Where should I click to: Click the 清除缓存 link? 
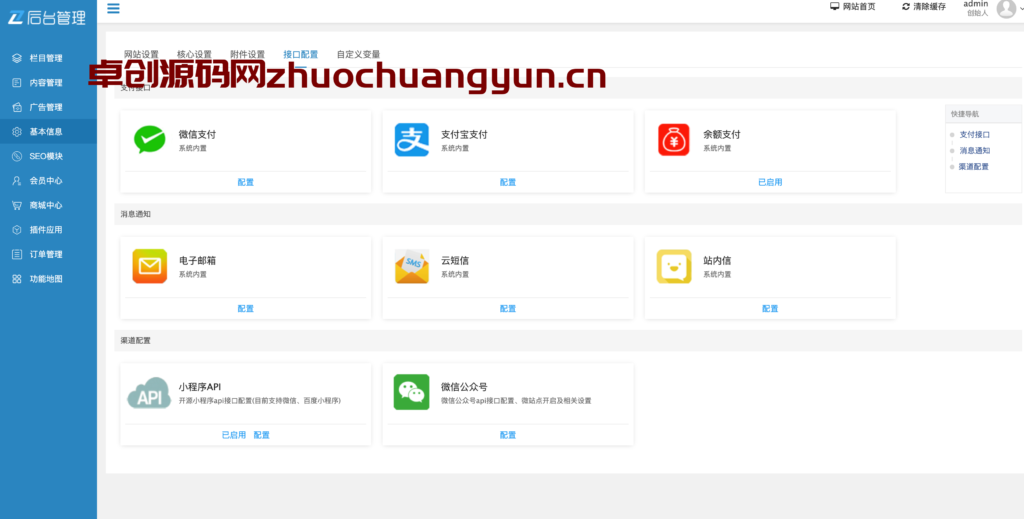929,7
